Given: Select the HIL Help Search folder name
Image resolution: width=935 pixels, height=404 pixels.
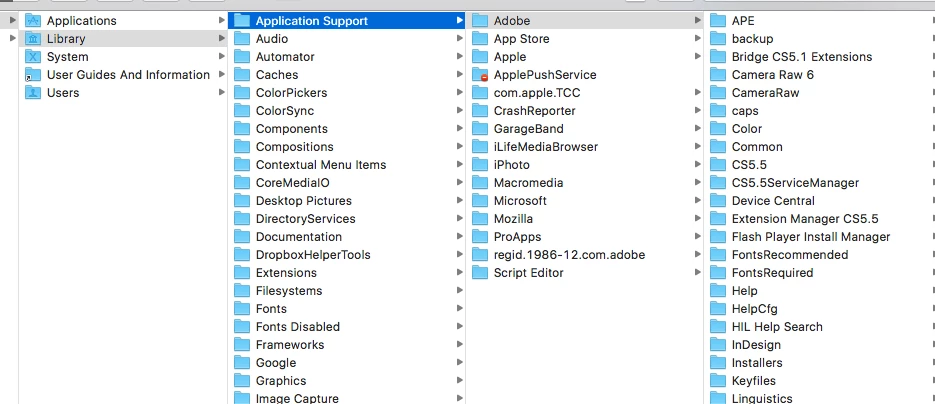Looking at the screenshot, I should click(777, 327).
